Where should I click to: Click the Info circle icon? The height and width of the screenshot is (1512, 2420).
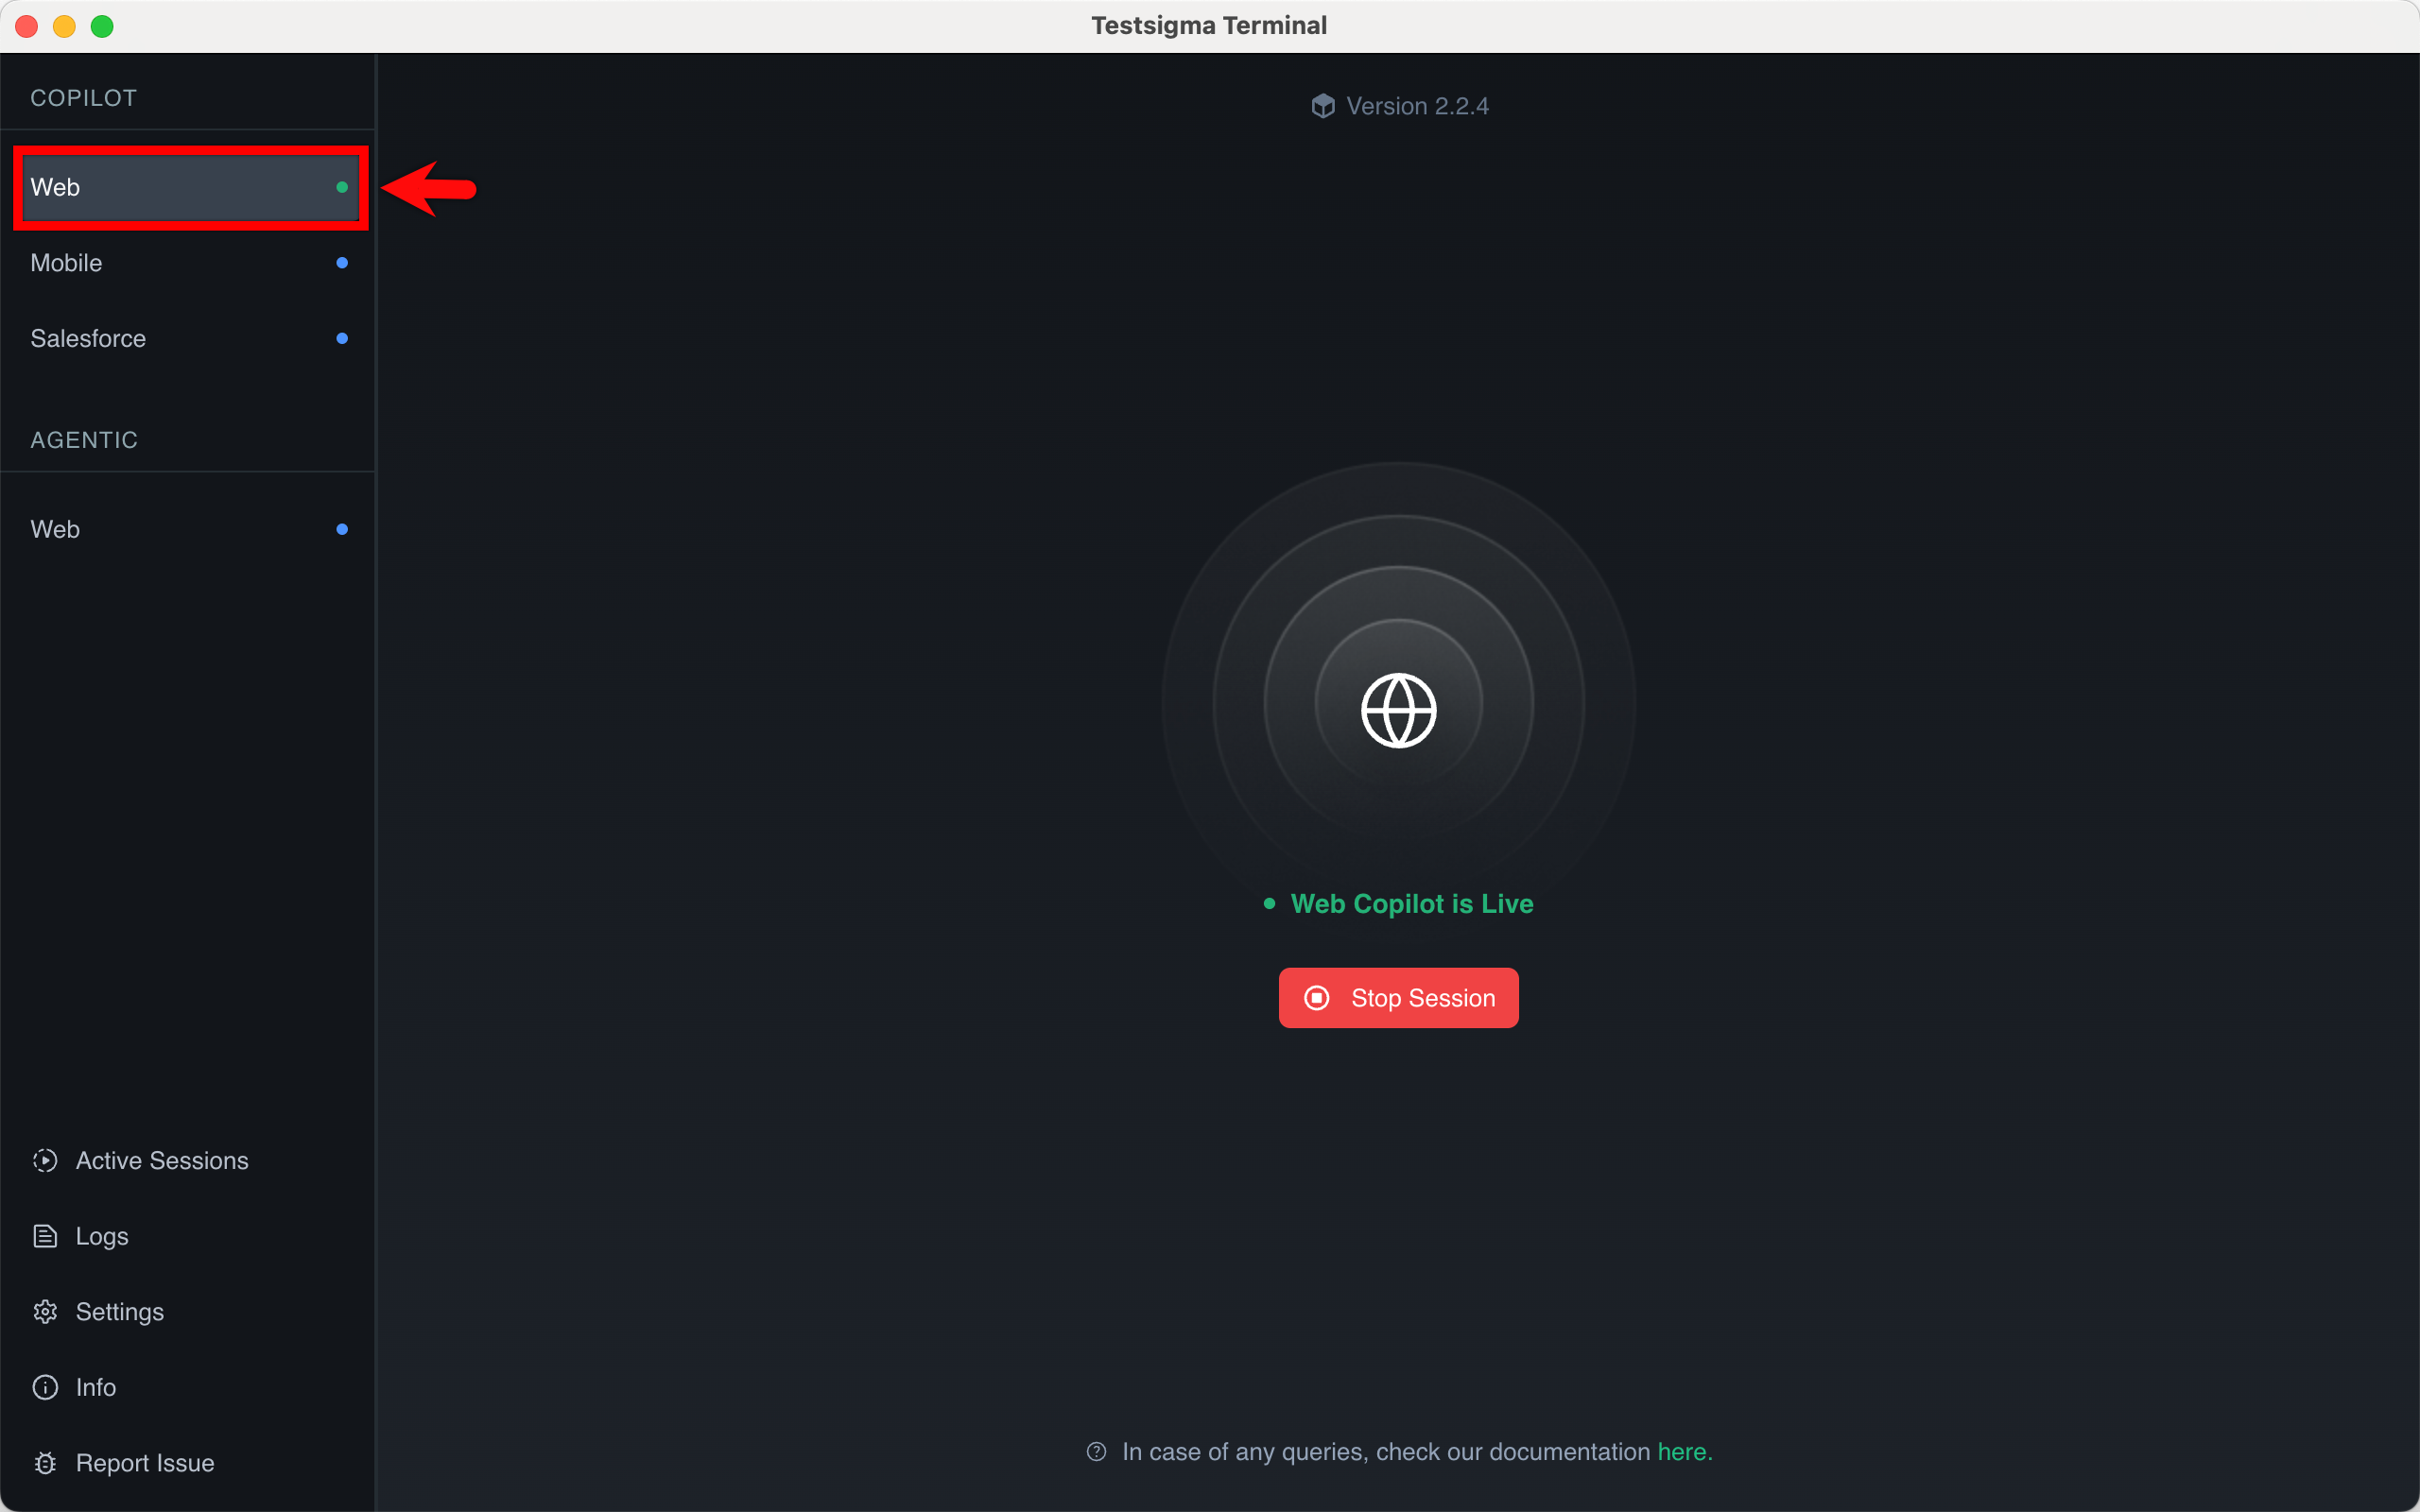[45, 1387]
